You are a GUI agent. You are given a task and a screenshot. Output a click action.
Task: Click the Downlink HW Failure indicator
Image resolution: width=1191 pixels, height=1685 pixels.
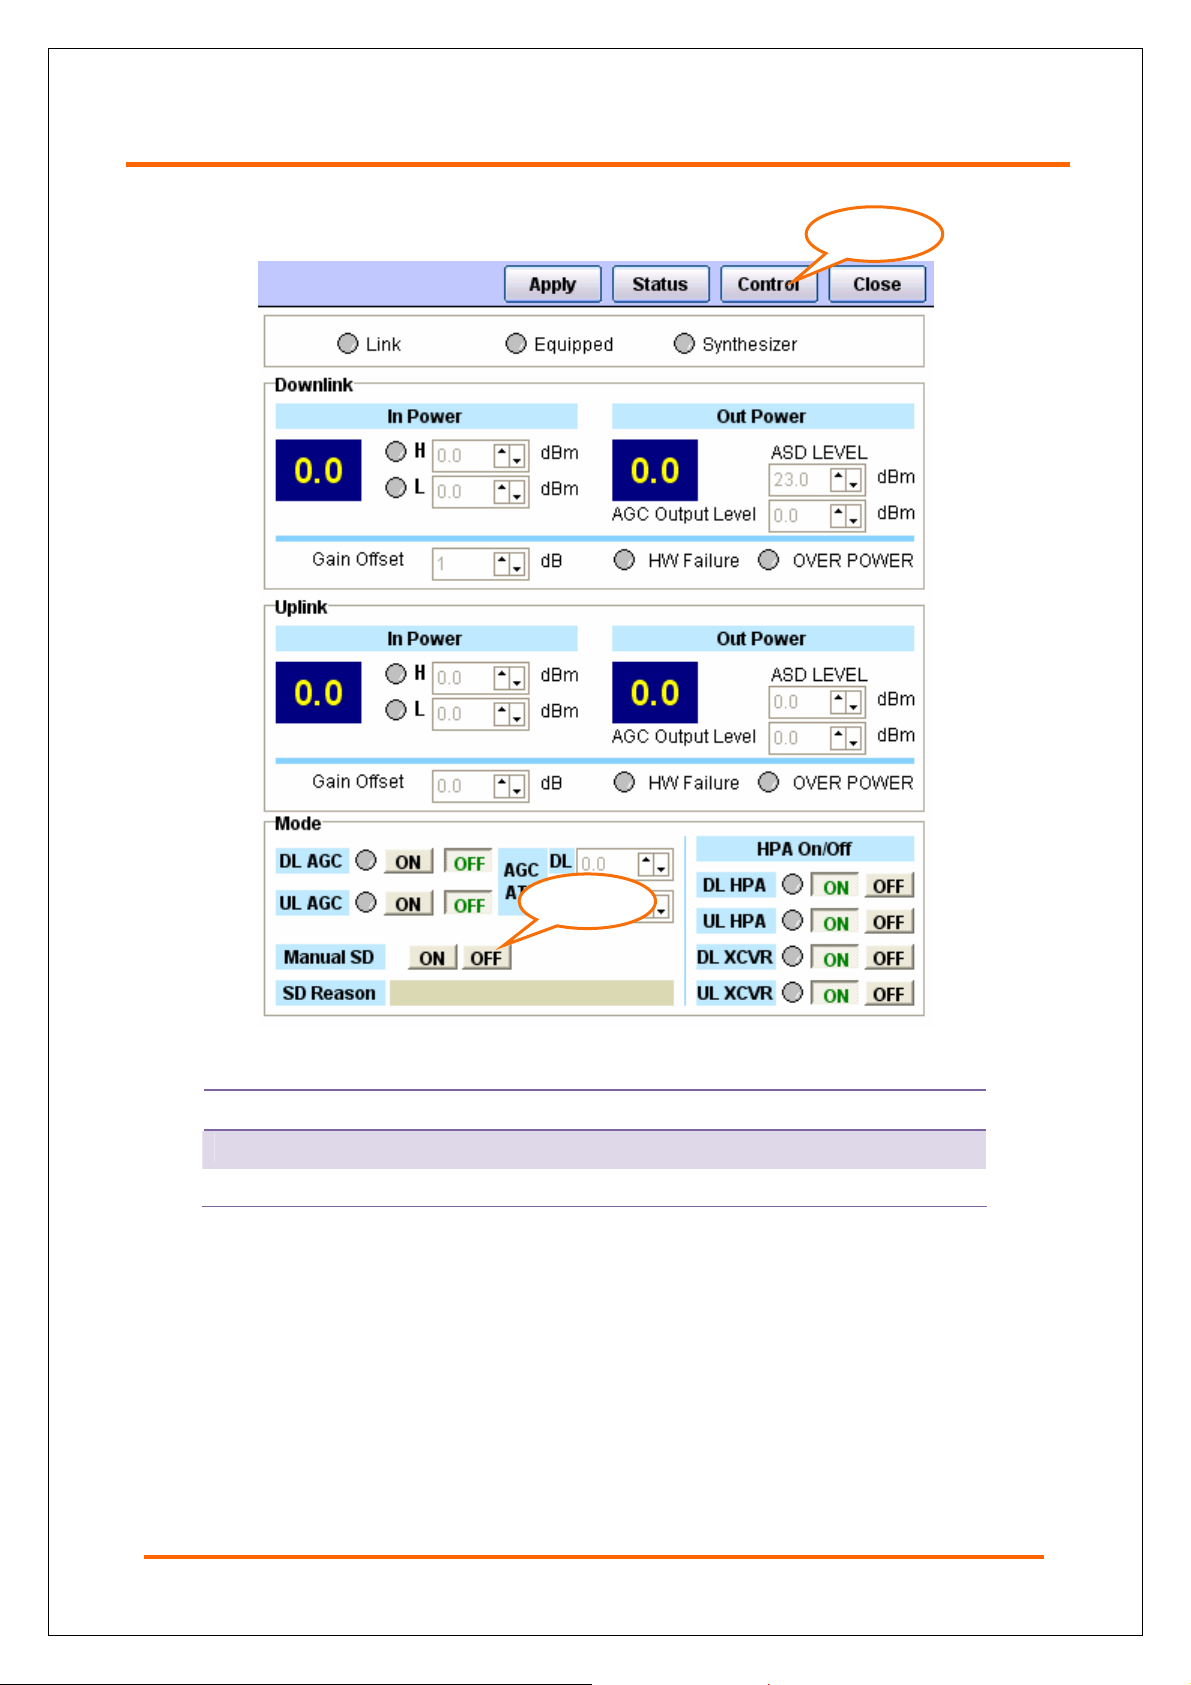click(x=624, y=560)
